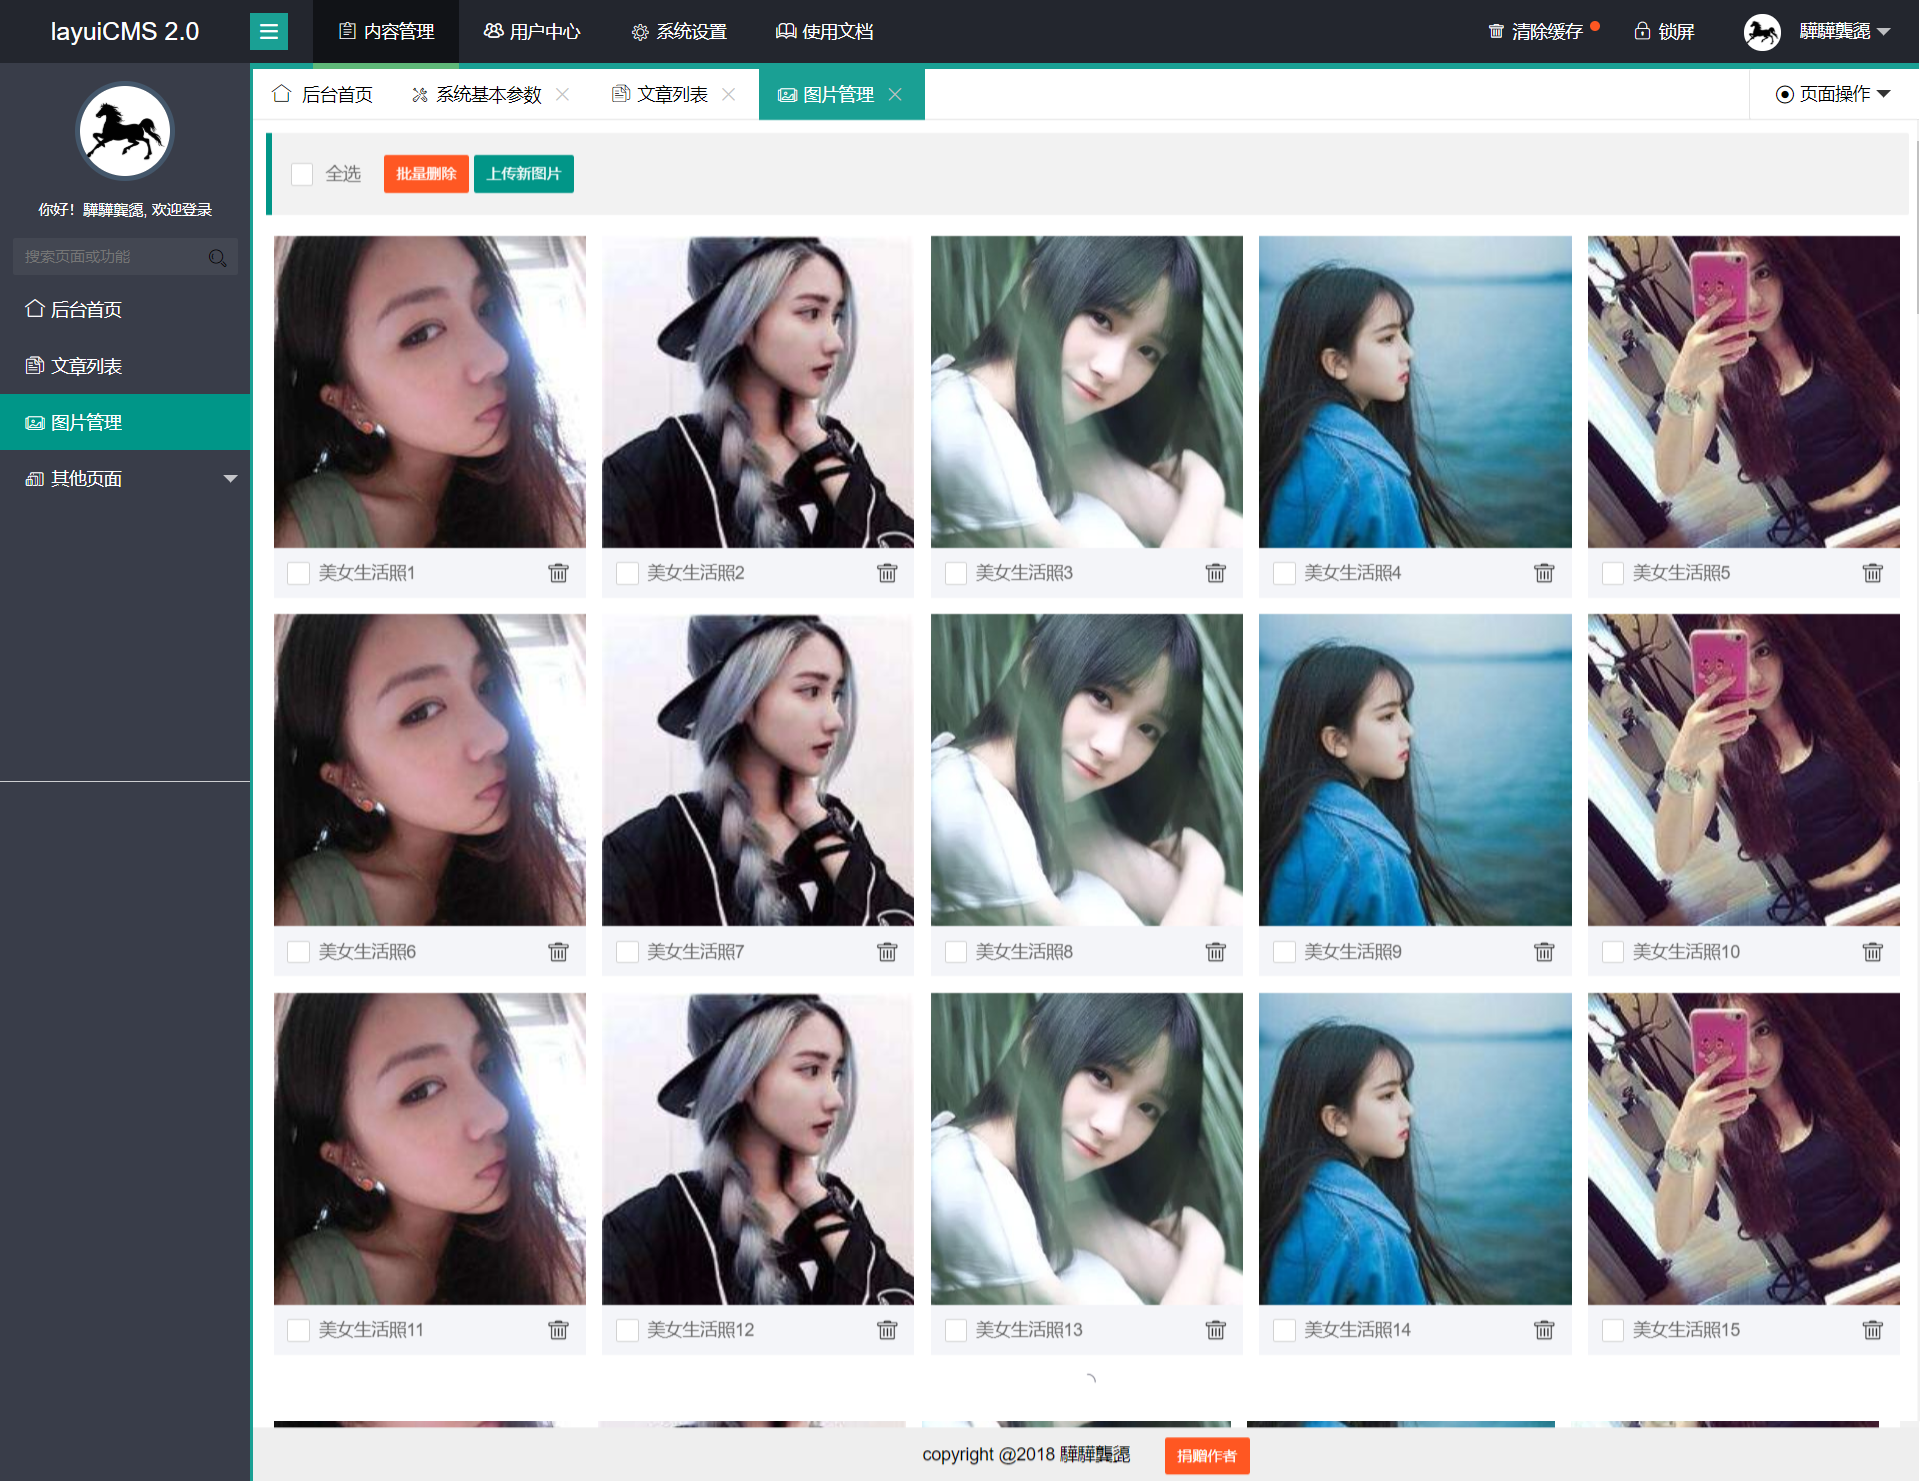Image resolution: width=1920 pixels, height=1481 pixels.
Task: Click 清除缓存 trash icon in header
Action: tap(1496, 32)
